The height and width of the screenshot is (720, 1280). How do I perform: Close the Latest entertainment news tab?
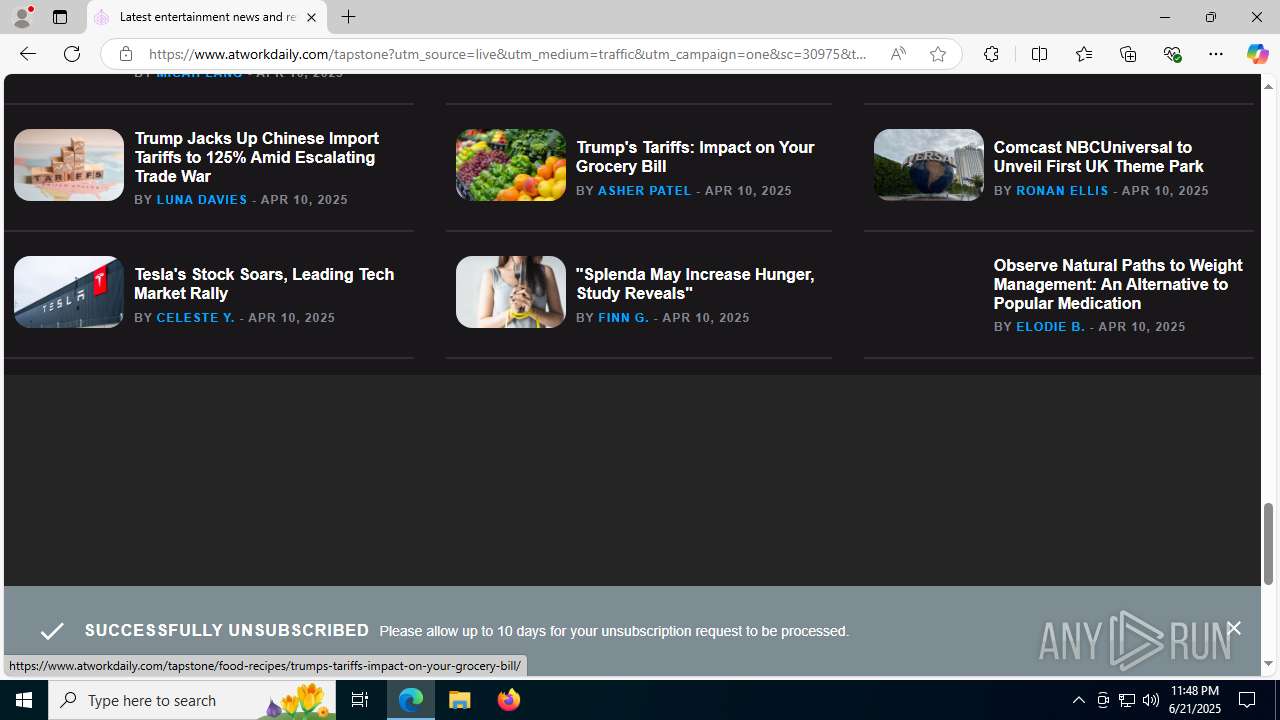coord(311,17)
